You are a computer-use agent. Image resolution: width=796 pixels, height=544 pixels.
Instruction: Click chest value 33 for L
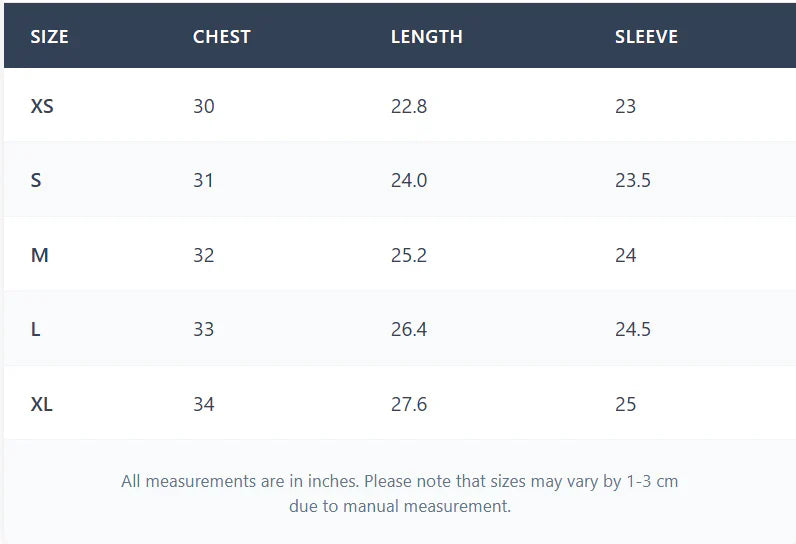point(203,329)
